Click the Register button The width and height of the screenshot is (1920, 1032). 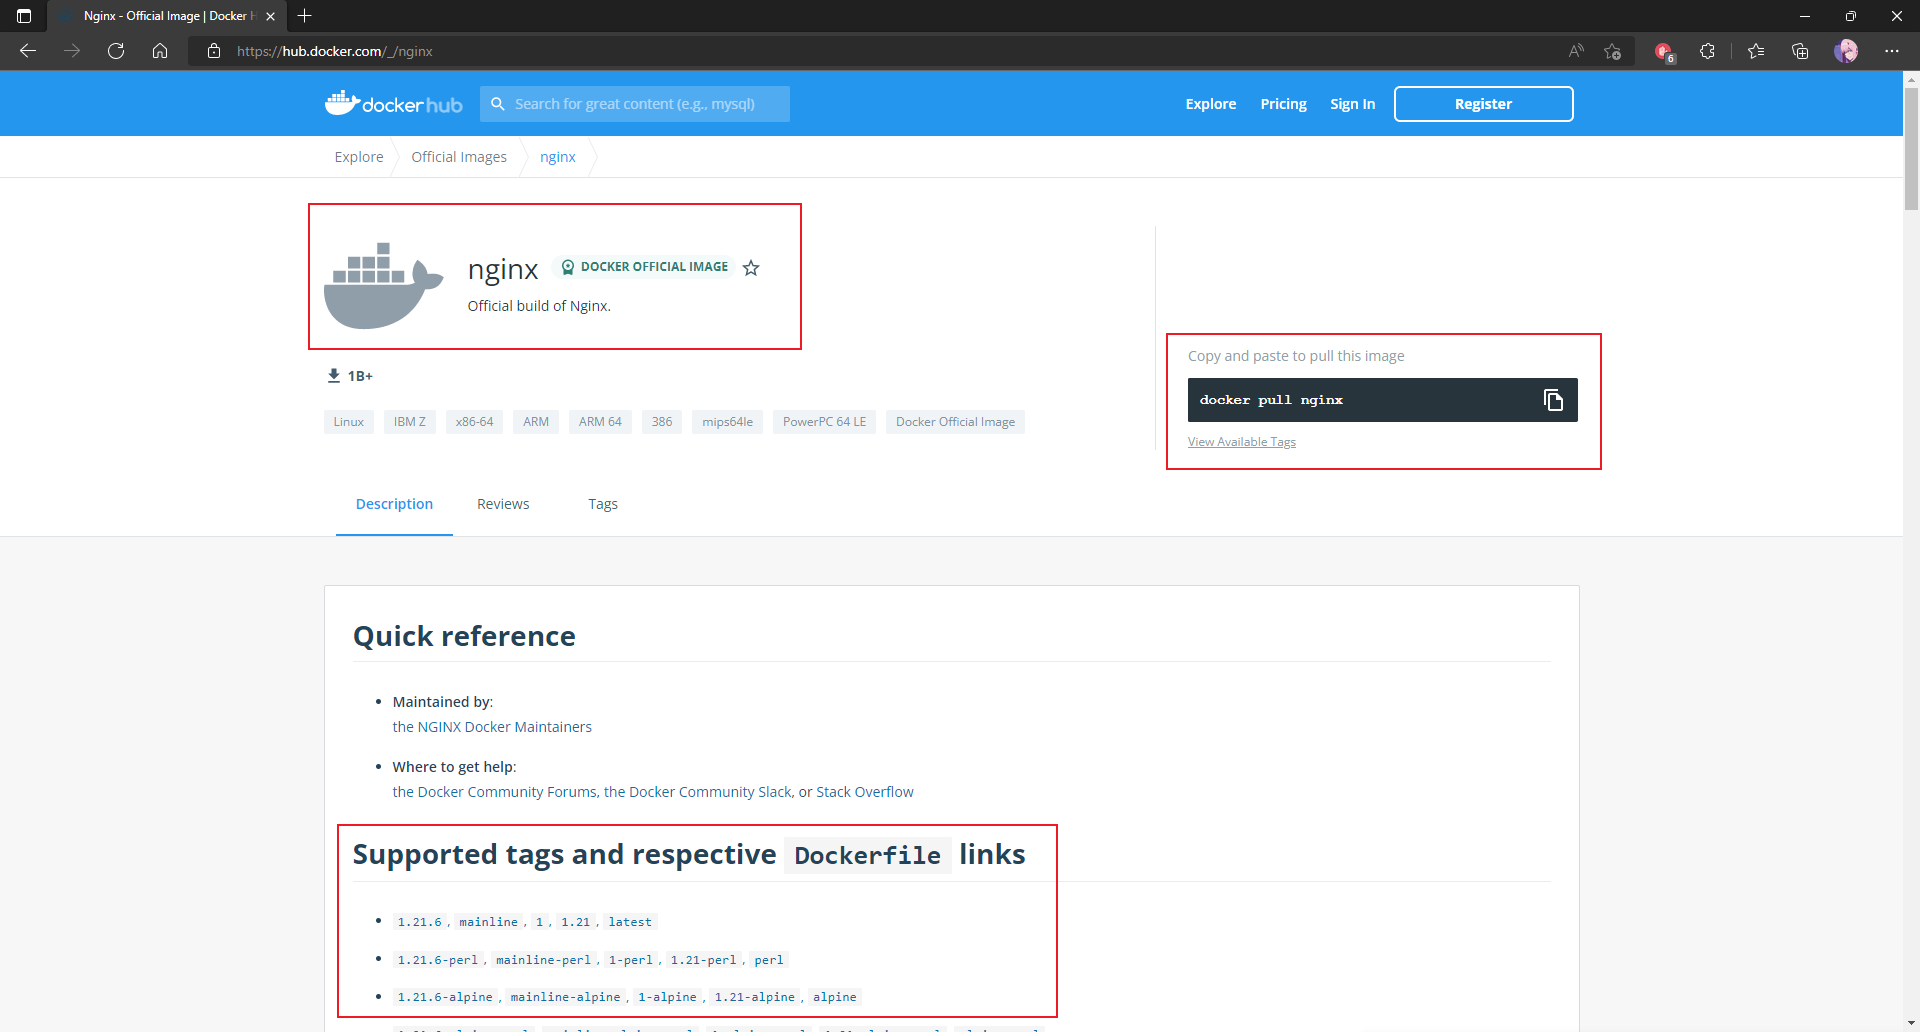1483,104
